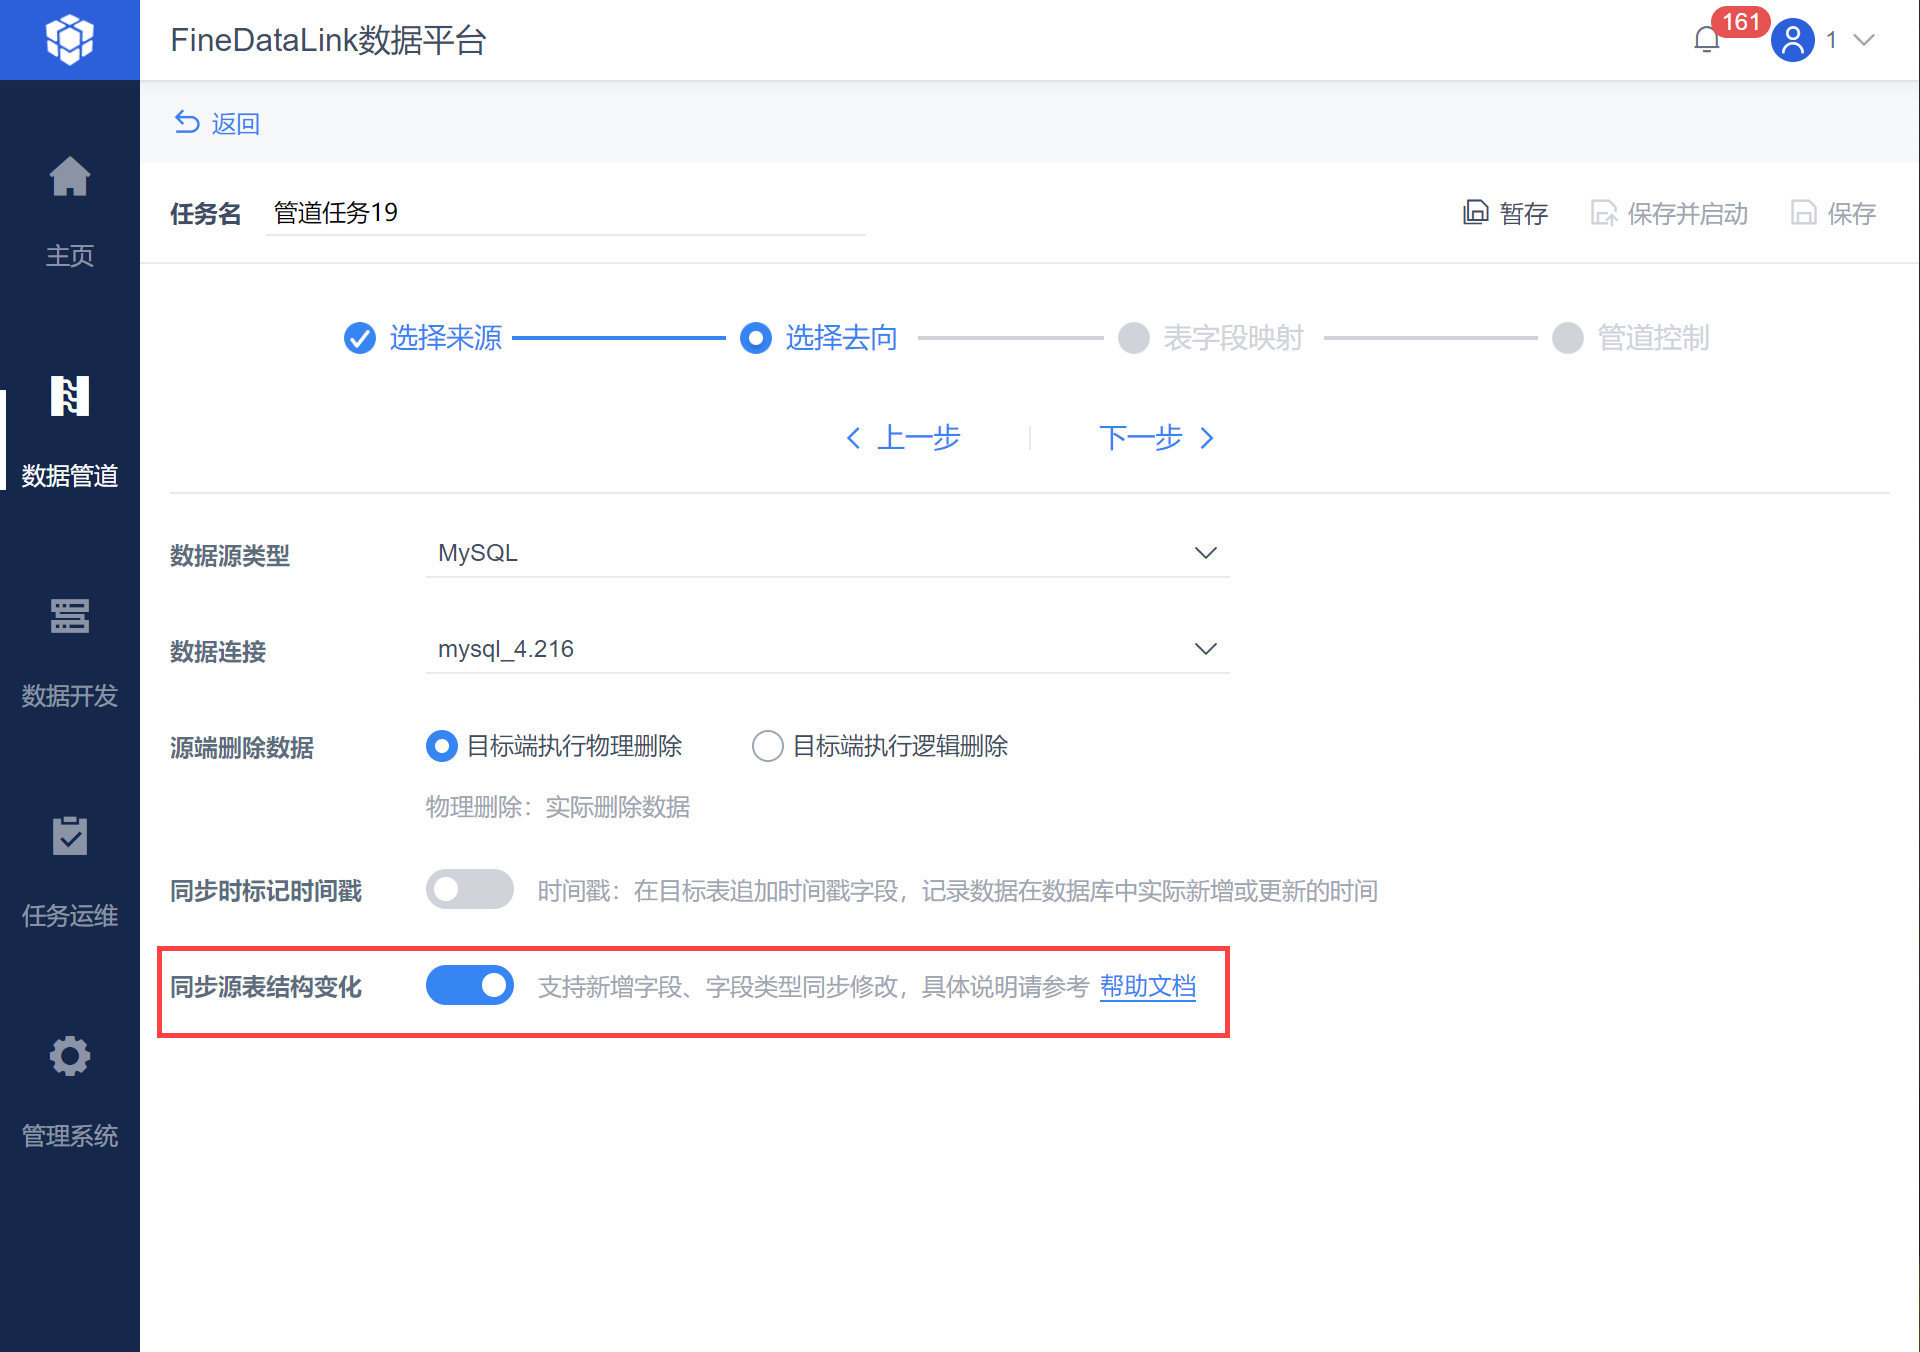
Task: Open the 帮助文档 help link
Action: coord(1147,987)
